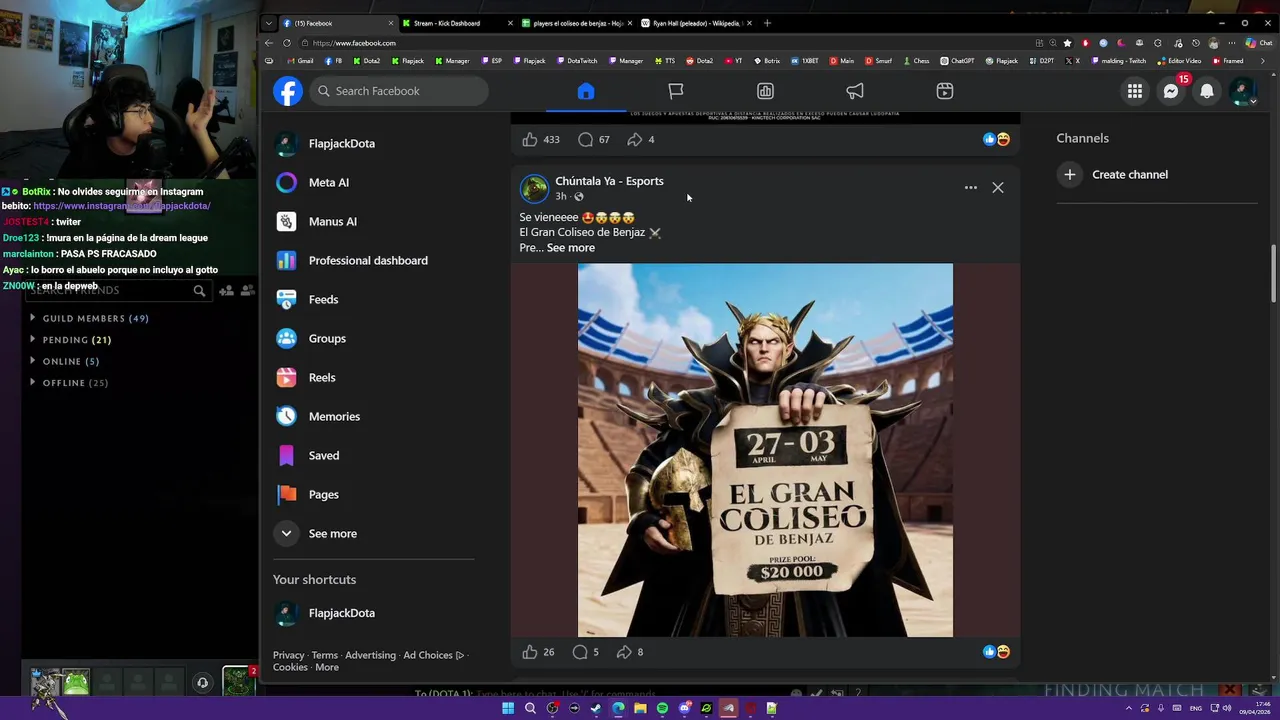Open FlapjackDota profile in left sidebar
The image size is (1280, 720).
point(374,143)
